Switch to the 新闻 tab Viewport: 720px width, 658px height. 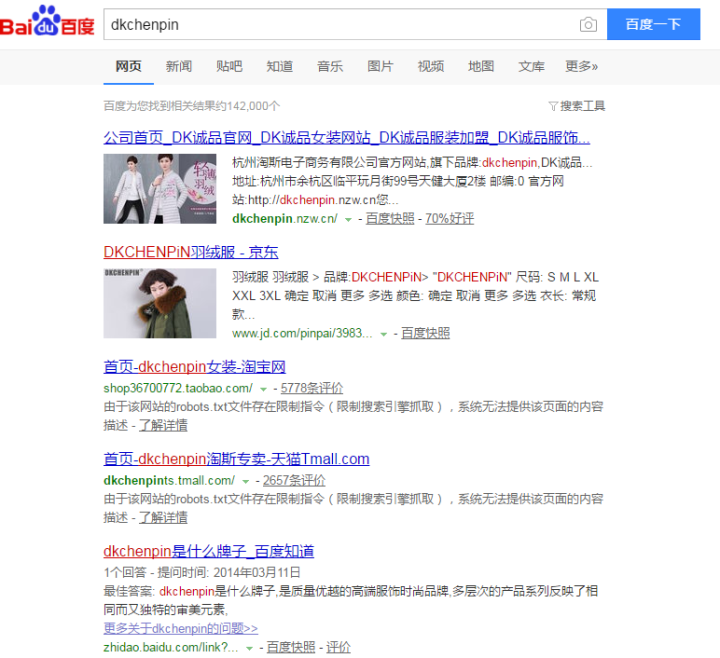pos(179,67)
